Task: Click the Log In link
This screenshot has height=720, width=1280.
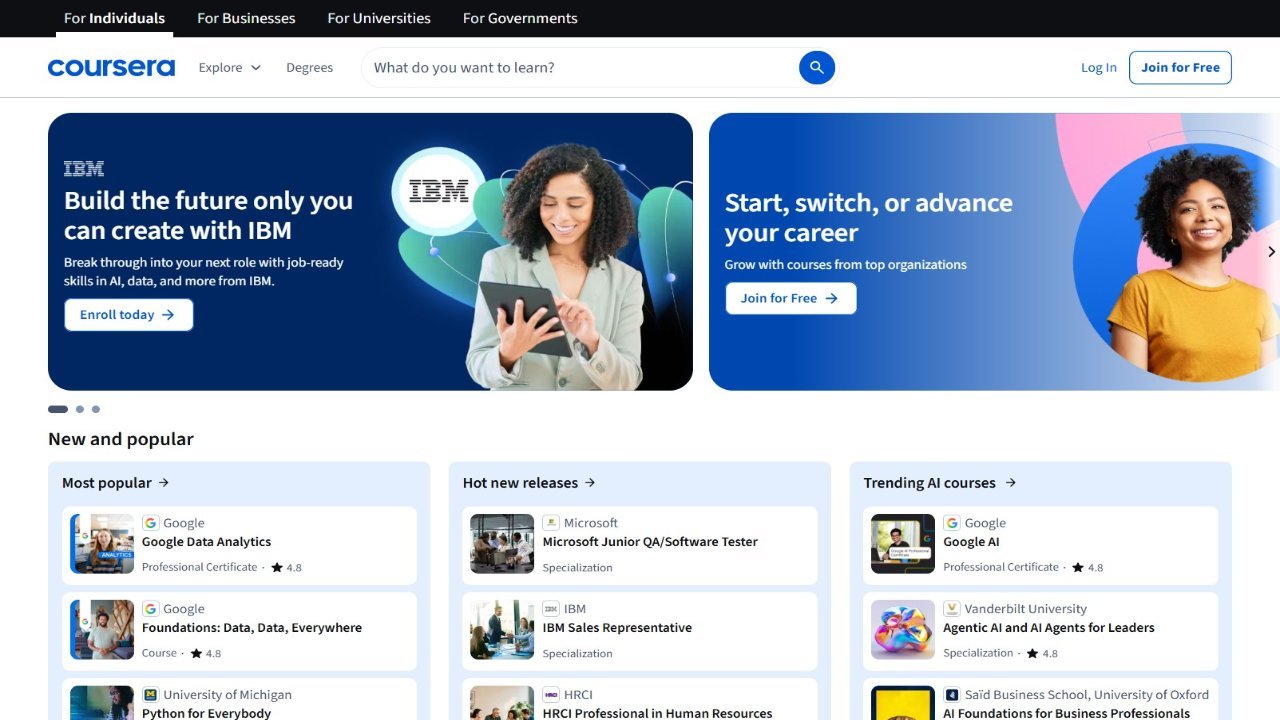Action: [x=1099, y=68]
